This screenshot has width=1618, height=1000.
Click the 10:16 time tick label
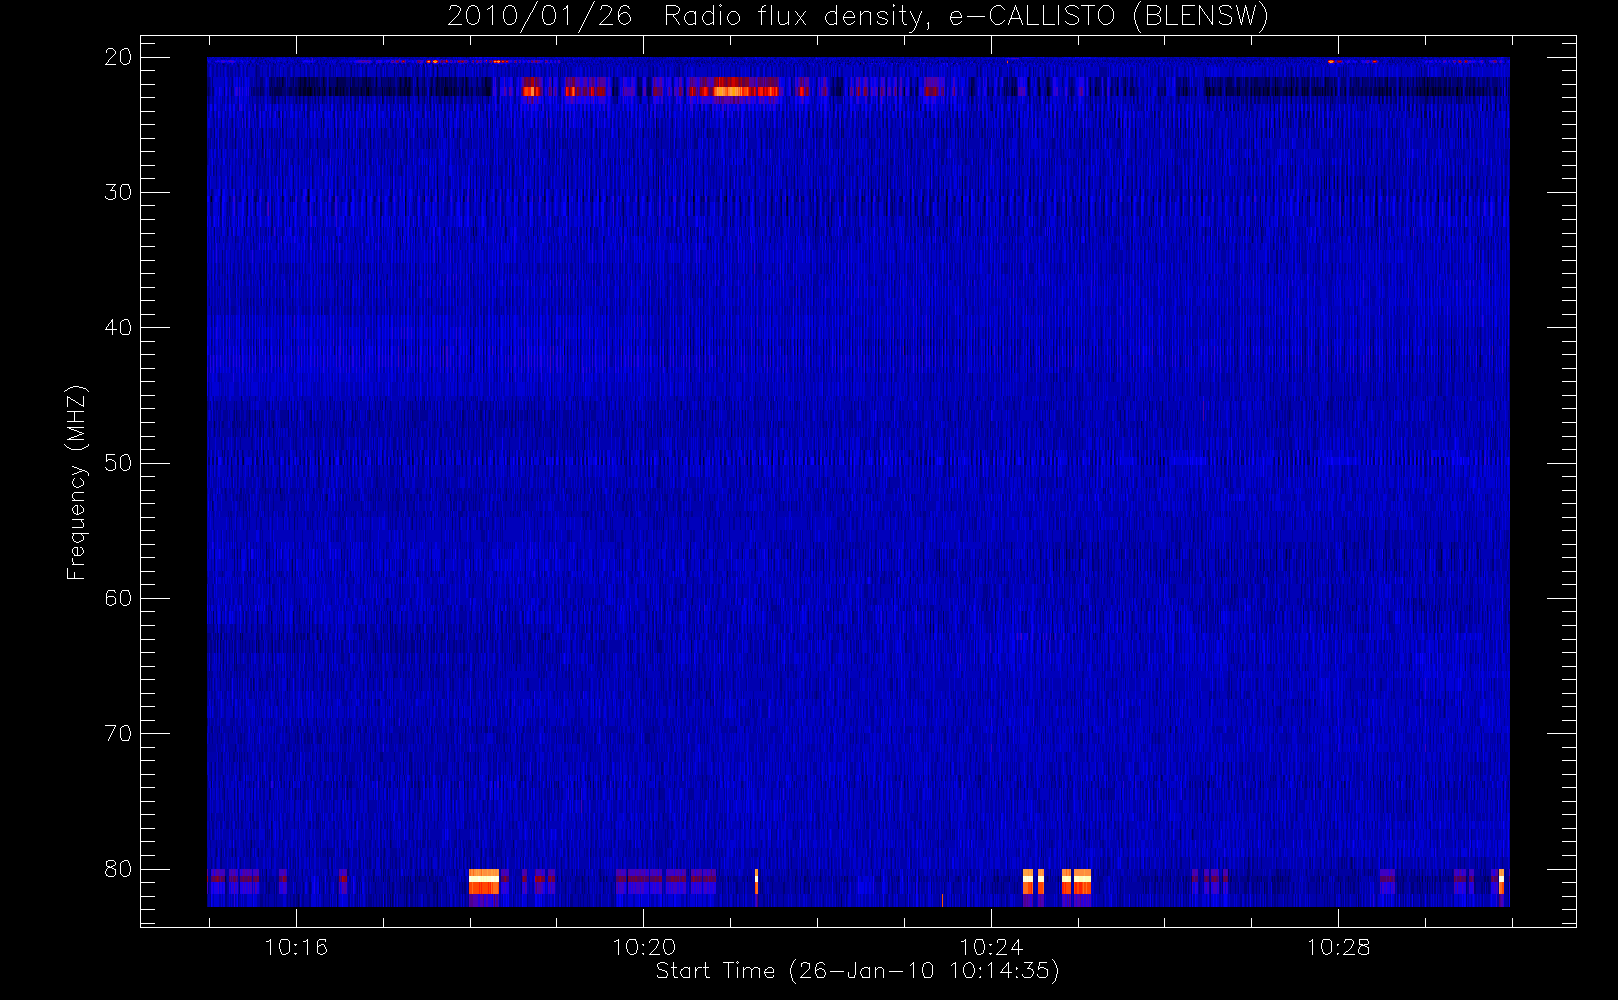click(x=296, y=947)
